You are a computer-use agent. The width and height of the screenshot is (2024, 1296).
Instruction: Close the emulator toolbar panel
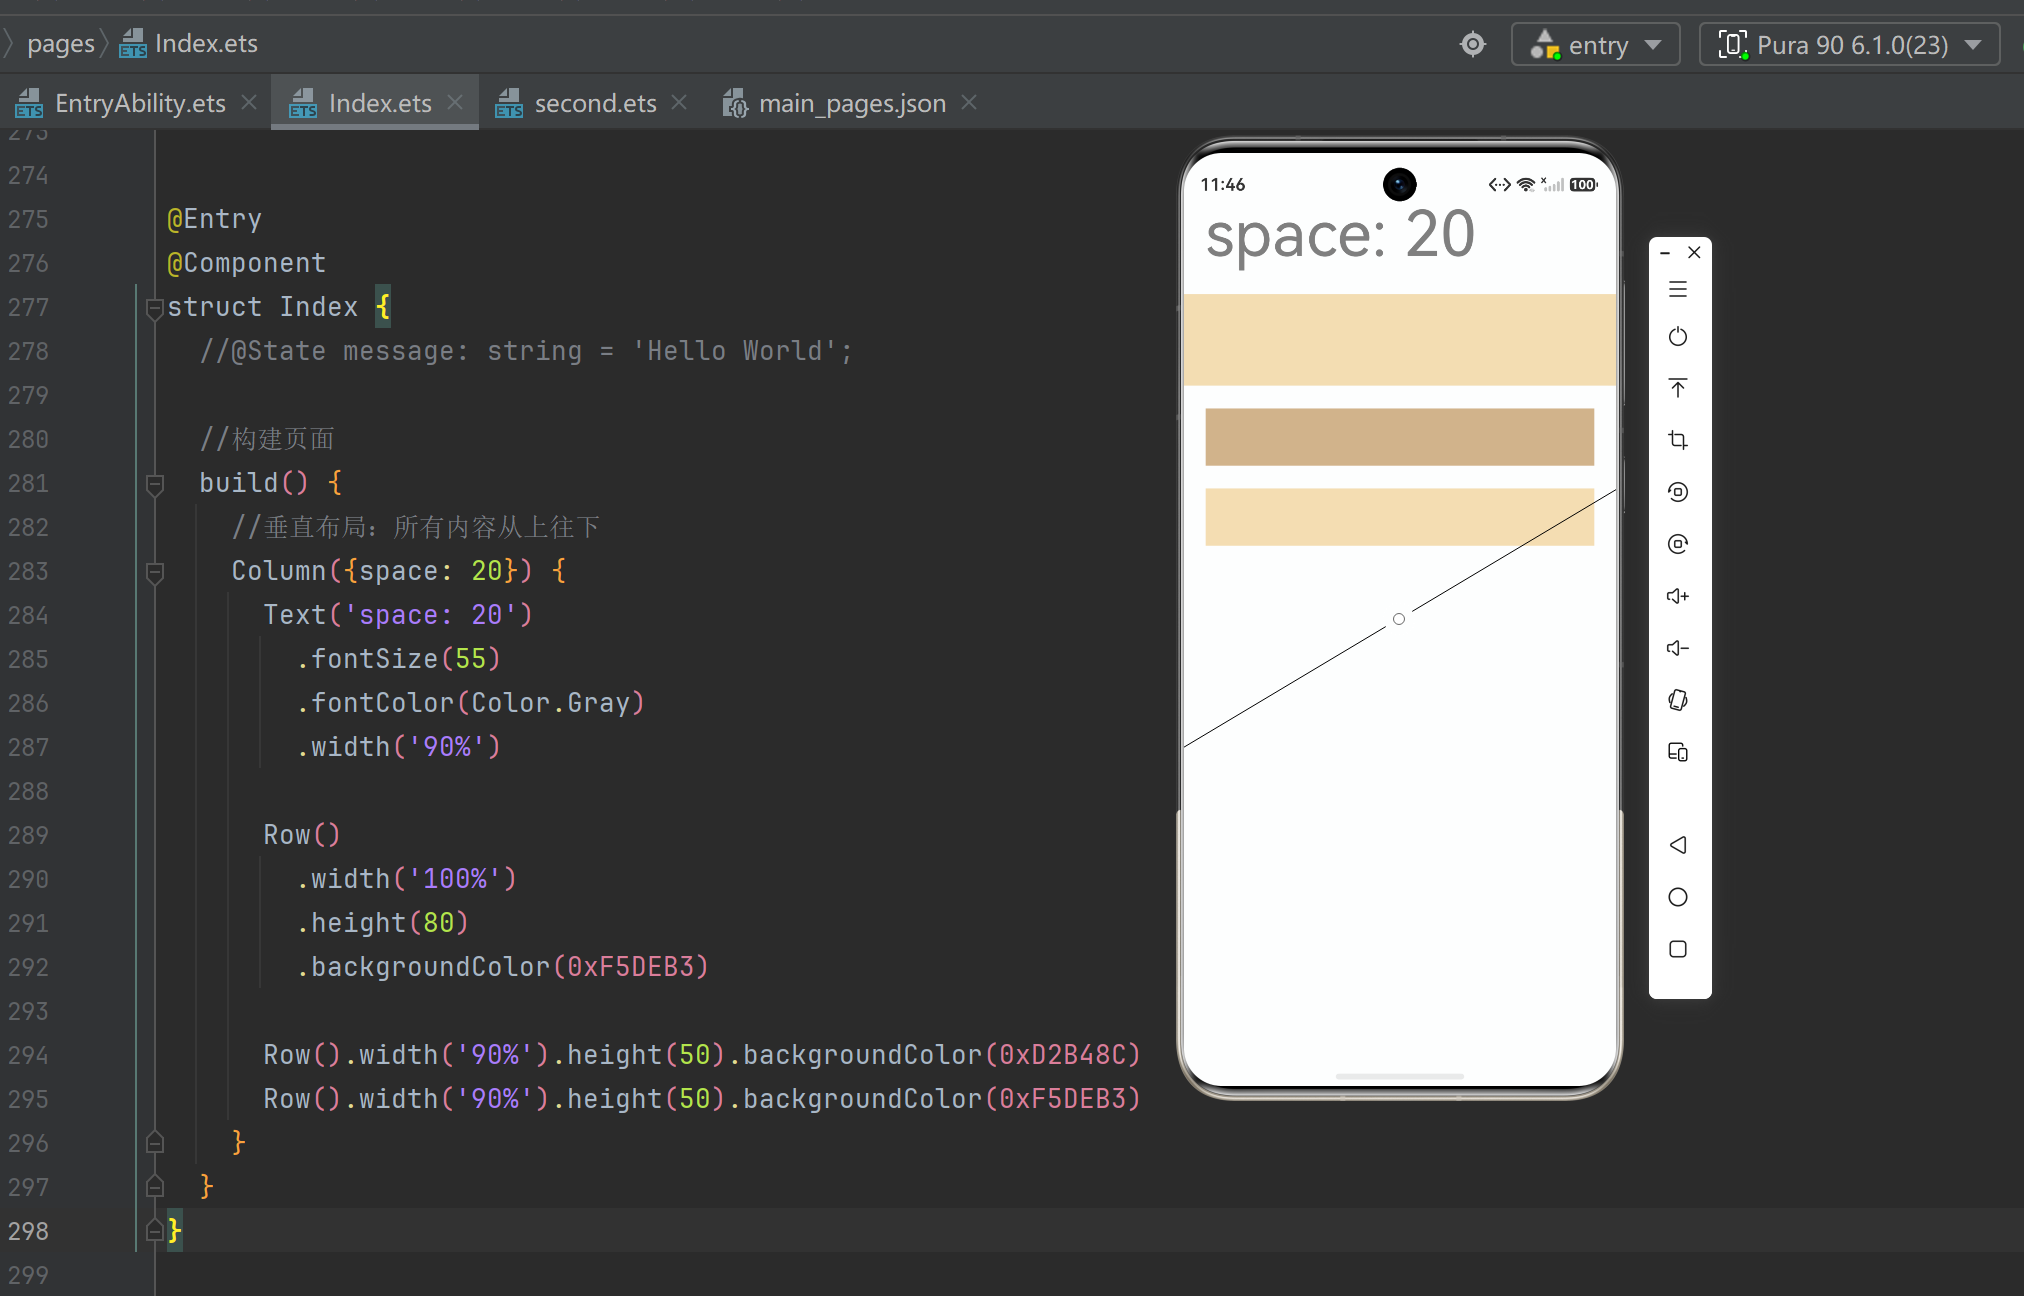tap(1694, 253)
